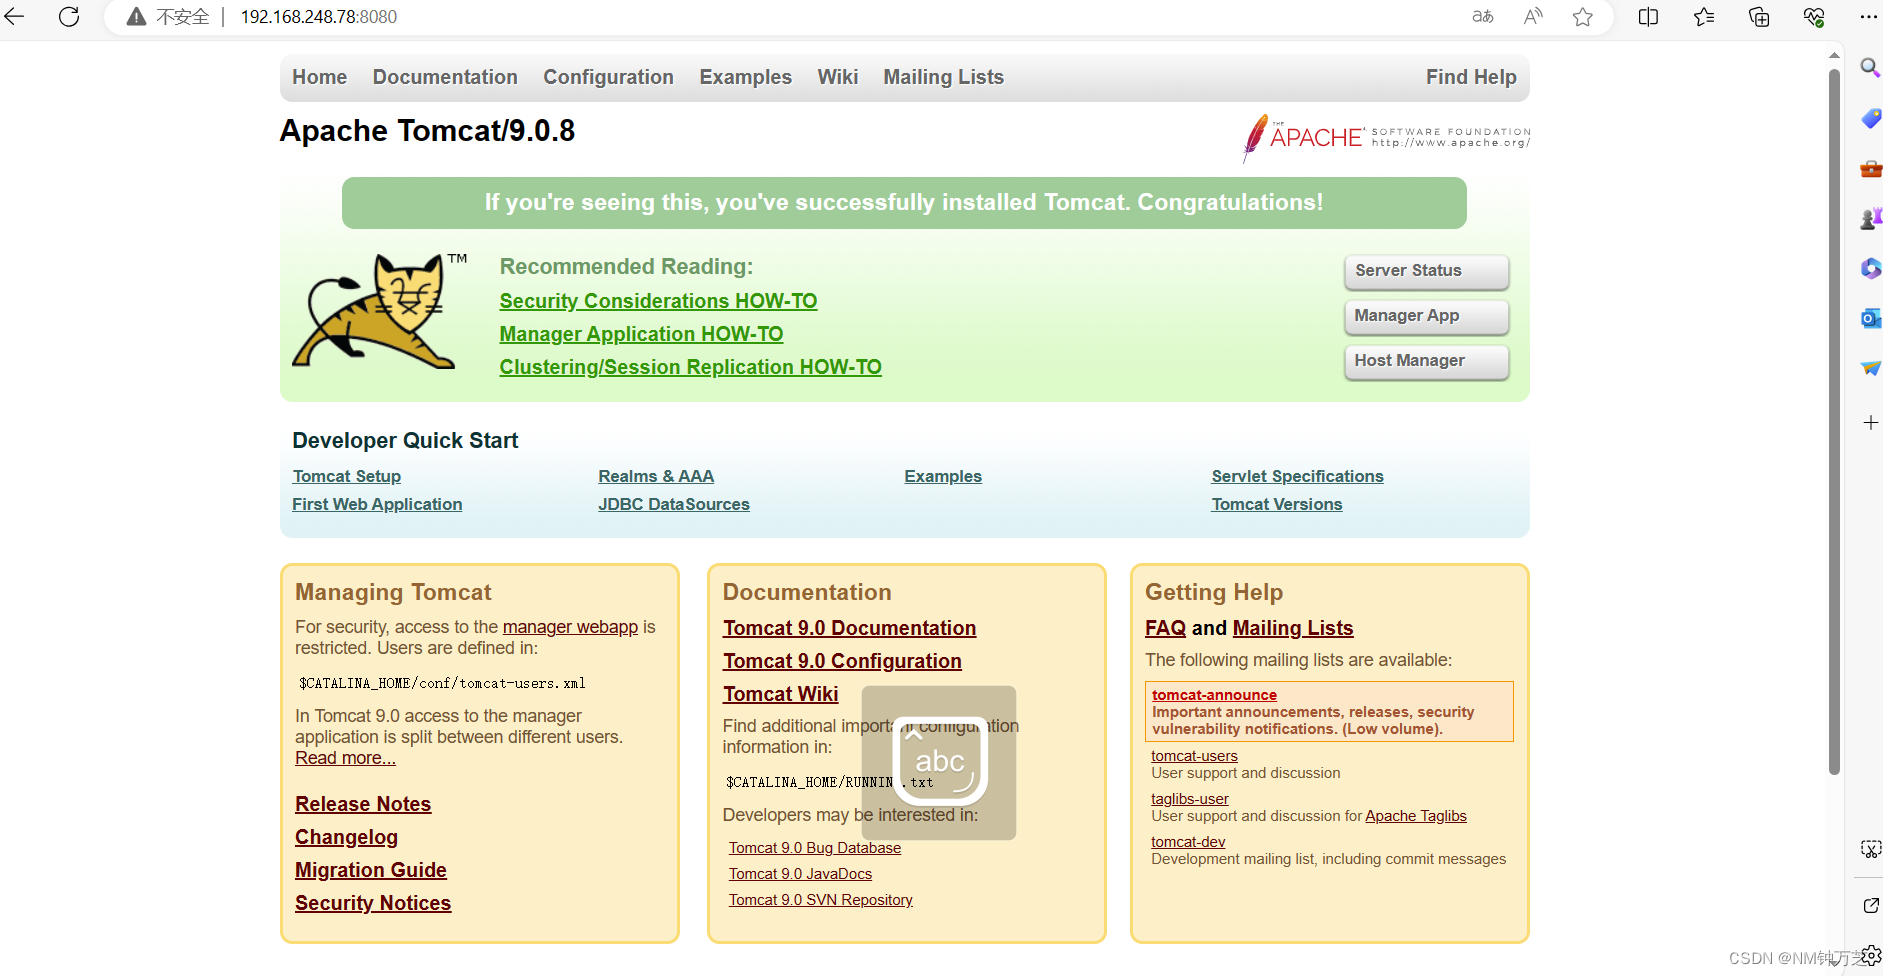Open Tomcat 9.0 Configuration link
The width and height of the screenshot is (1883, 976).
[842, 661]
